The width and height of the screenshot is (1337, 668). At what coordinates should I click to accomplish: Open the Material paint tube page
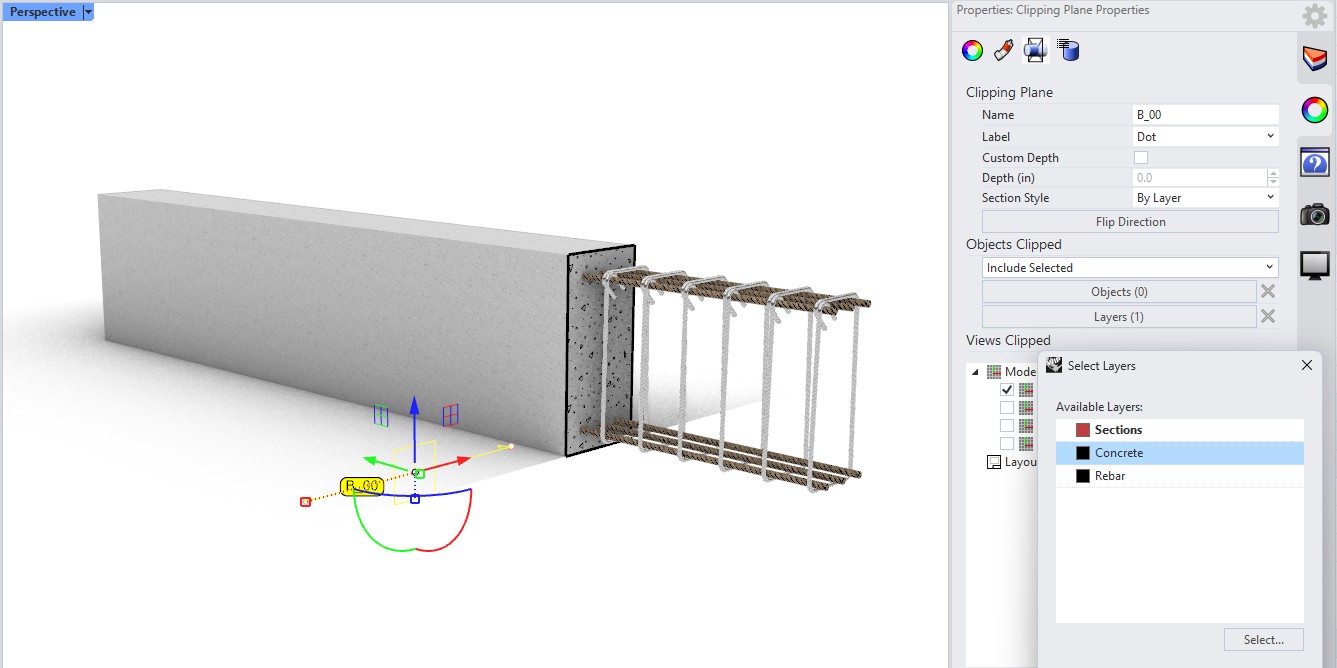point(1004,50)
